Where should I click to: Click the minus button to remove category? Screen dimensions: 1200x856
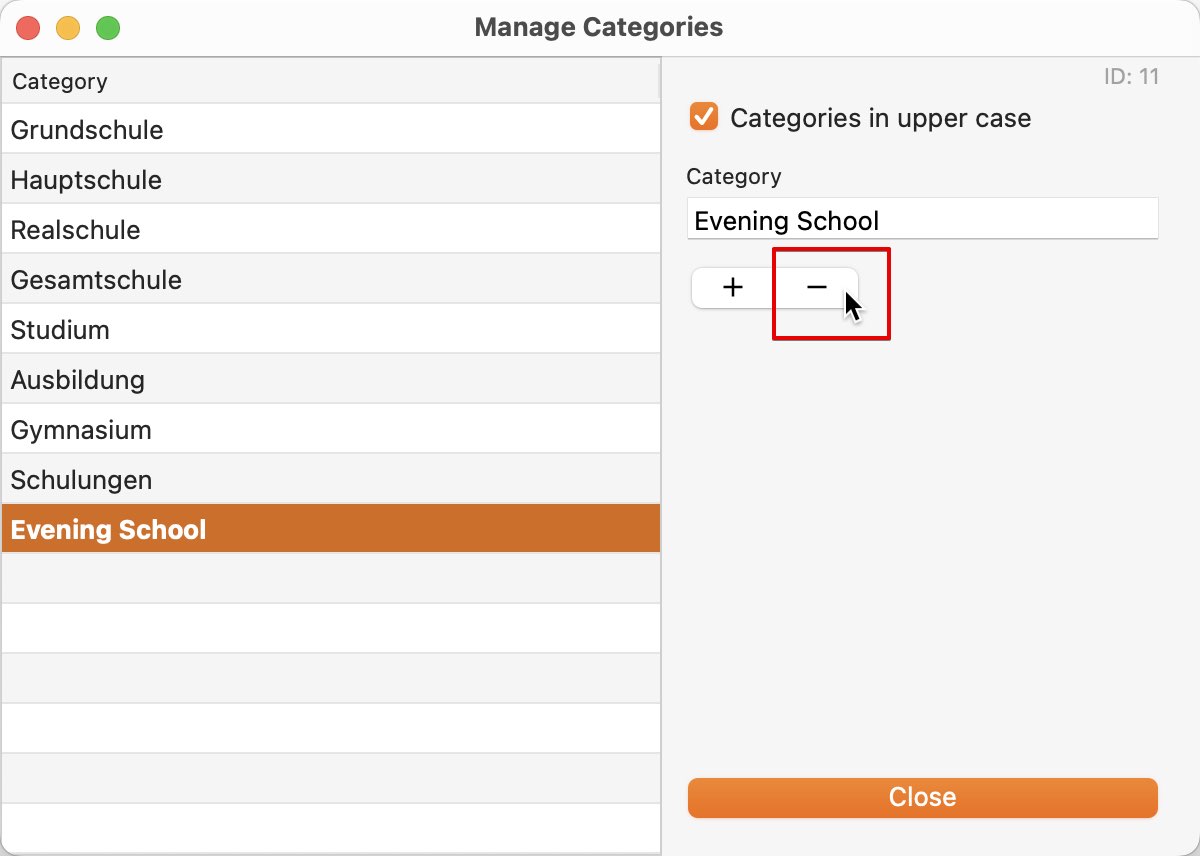click(x=816, y=288)
